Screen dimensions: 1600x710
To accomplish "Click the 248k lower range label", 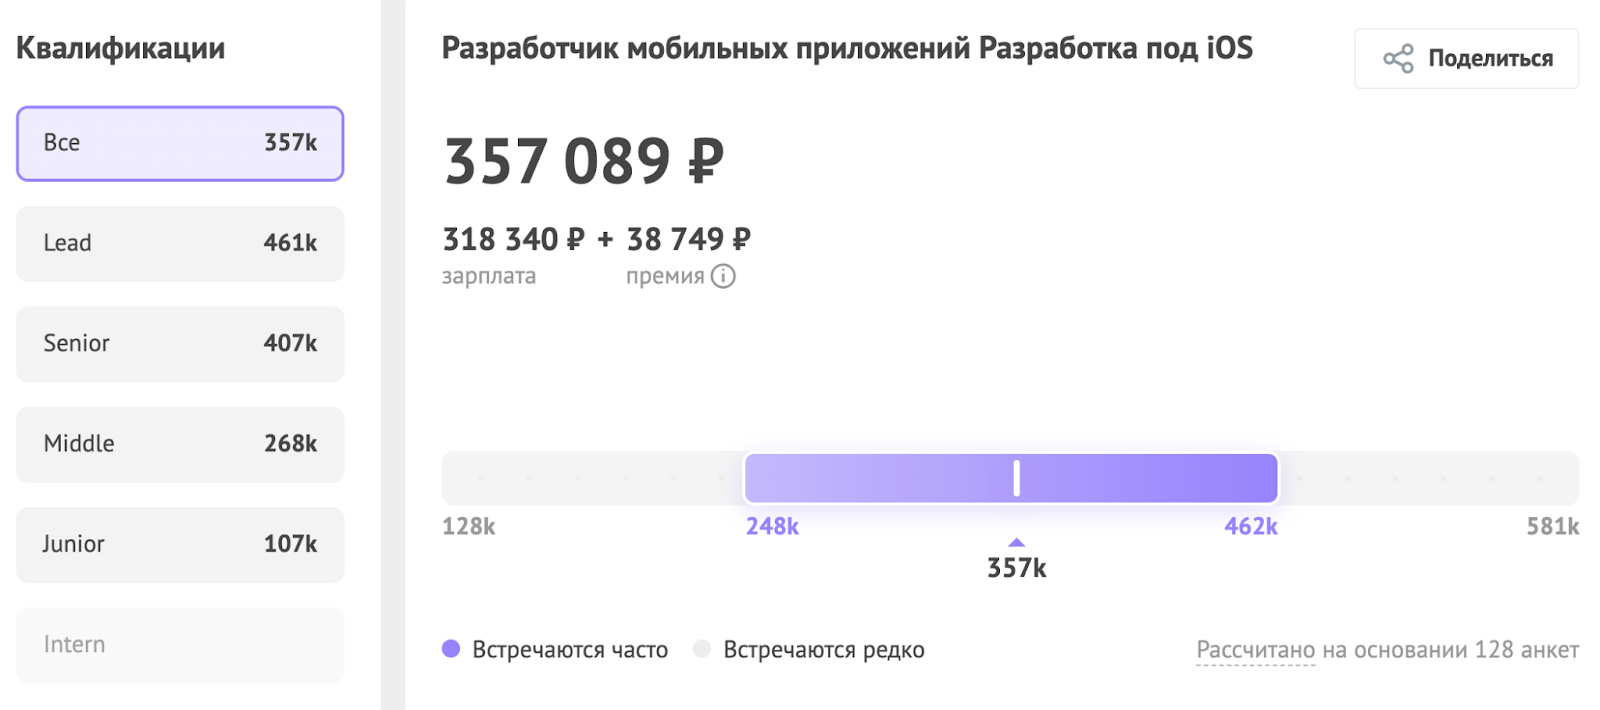I will [x=773, y=526].
